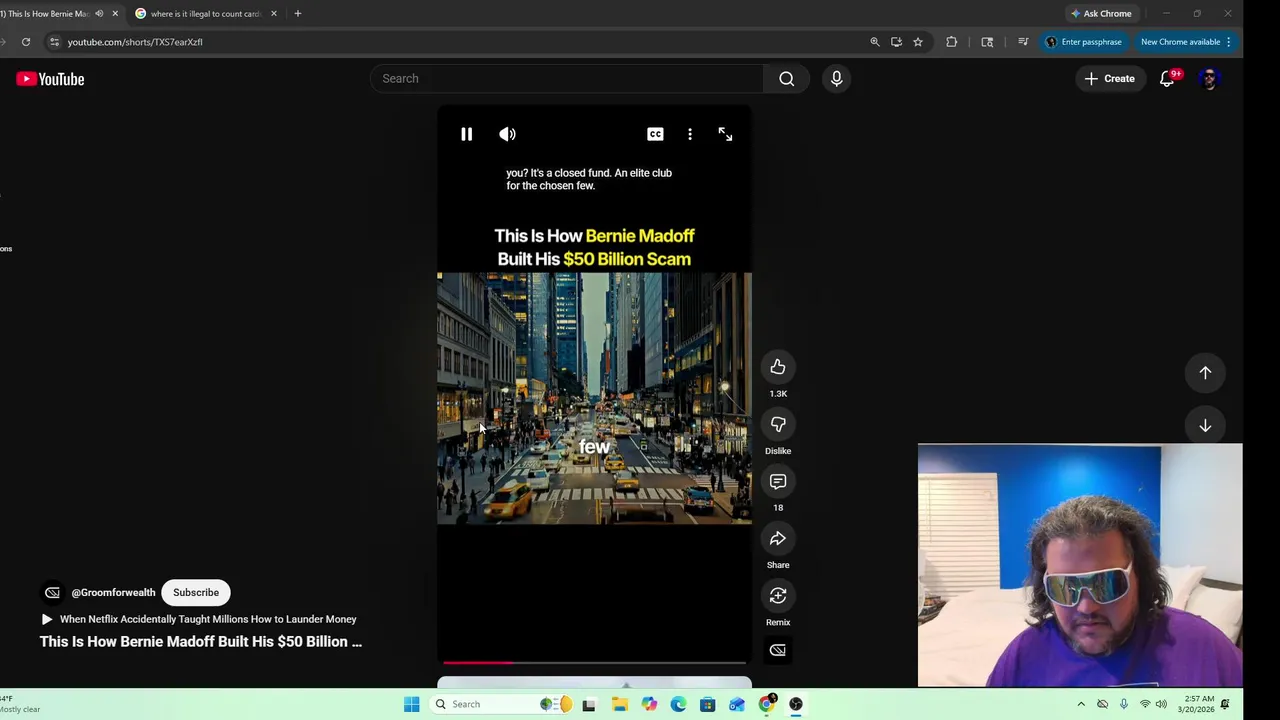Open Copilot from the taskbar
Image resolution: width=1280 pixels, height=720 pixels.
pos(649,704)
